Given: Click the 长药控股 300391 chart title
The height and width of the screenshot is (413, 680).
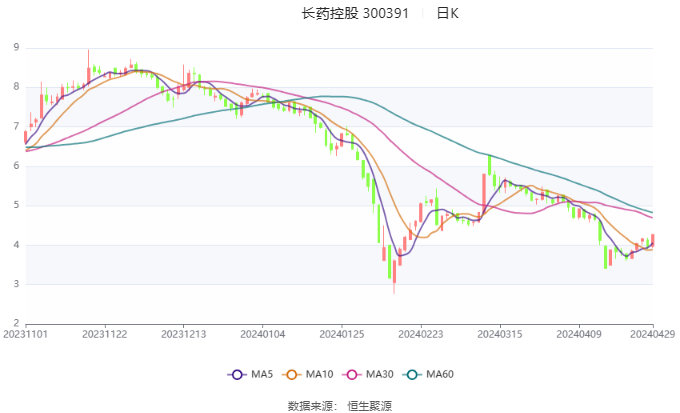Looking at the screenshot, I should (x=355, y=13).
